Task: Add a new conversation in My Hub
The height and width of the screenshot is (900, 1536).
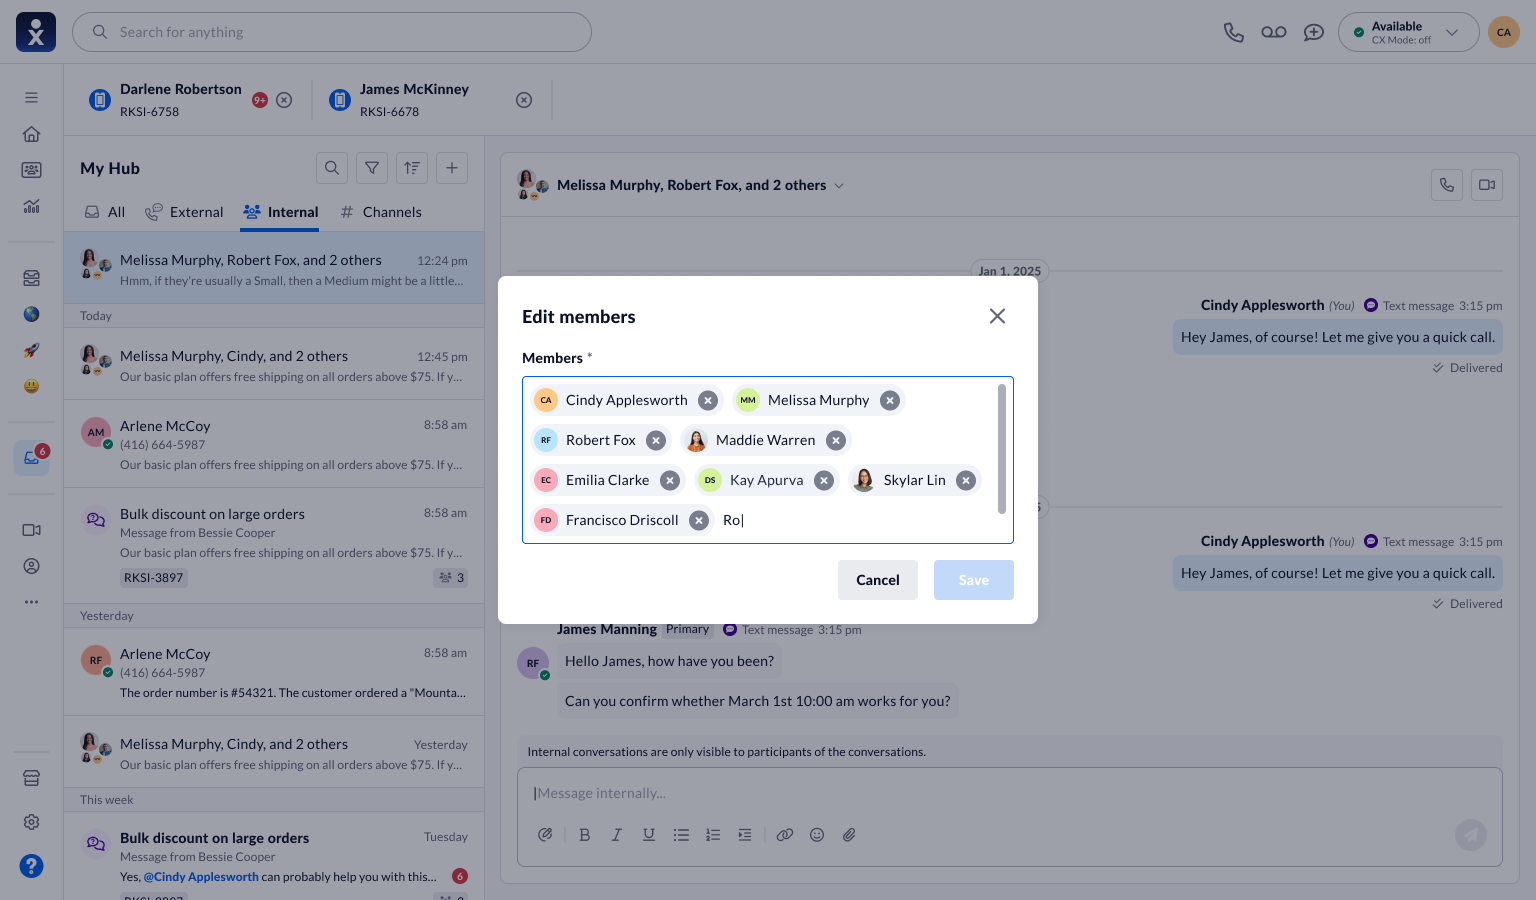Action: click(x=452, y=168)
